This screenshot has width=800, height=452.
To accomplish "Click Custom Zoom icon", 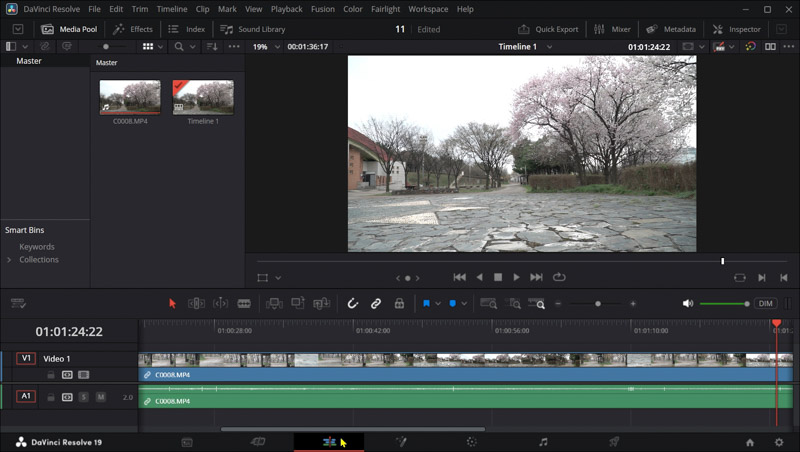I will pos(537,304).
